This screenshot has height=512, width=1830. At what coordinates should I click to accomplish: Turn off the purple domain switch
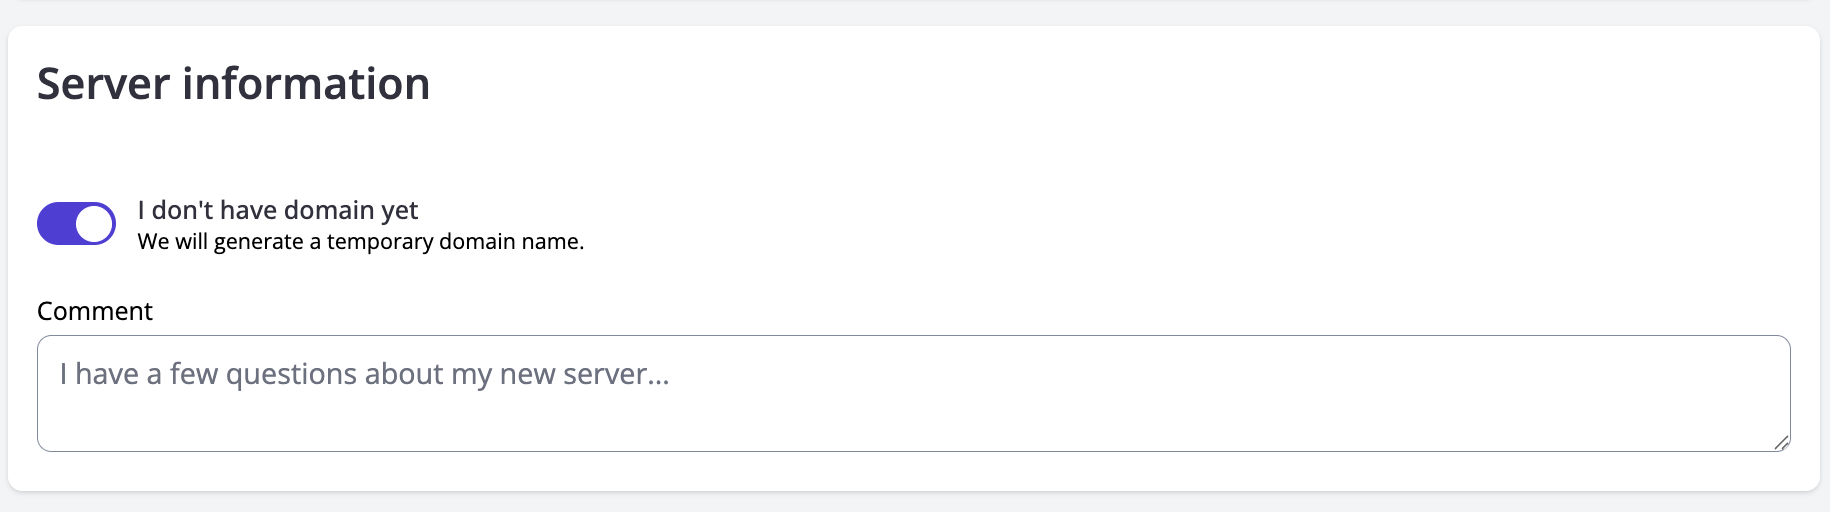coord(76,224)
